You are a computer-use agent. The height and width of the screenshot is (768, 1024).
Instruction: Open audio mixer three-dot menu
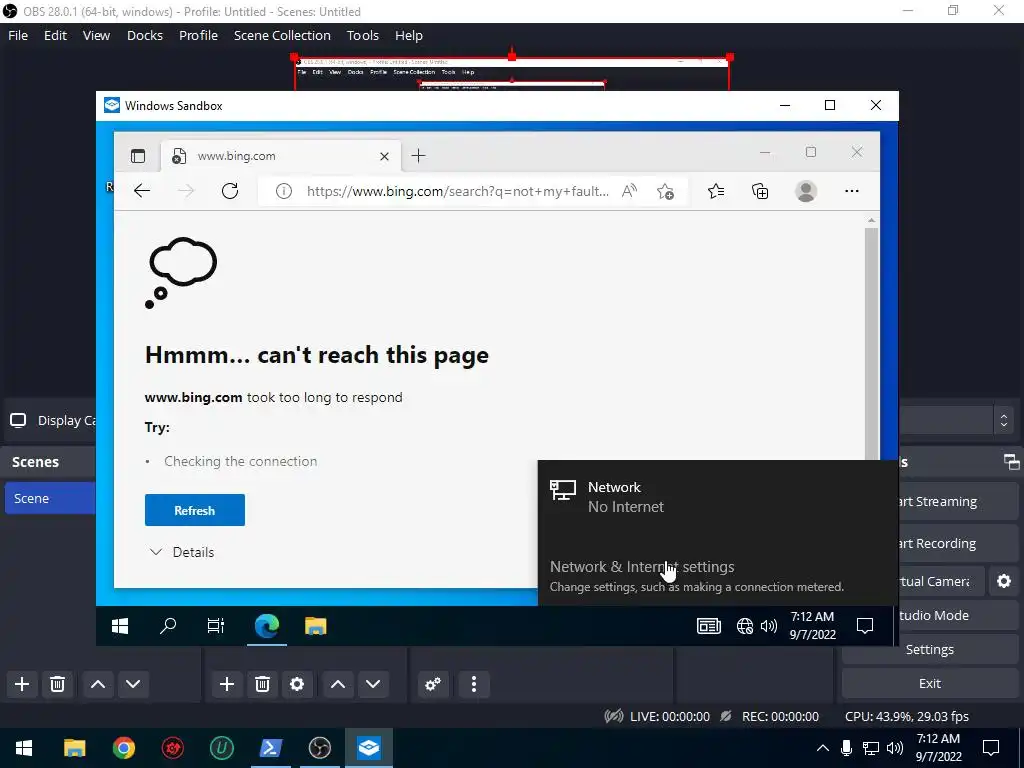click(x=473, y=684)
